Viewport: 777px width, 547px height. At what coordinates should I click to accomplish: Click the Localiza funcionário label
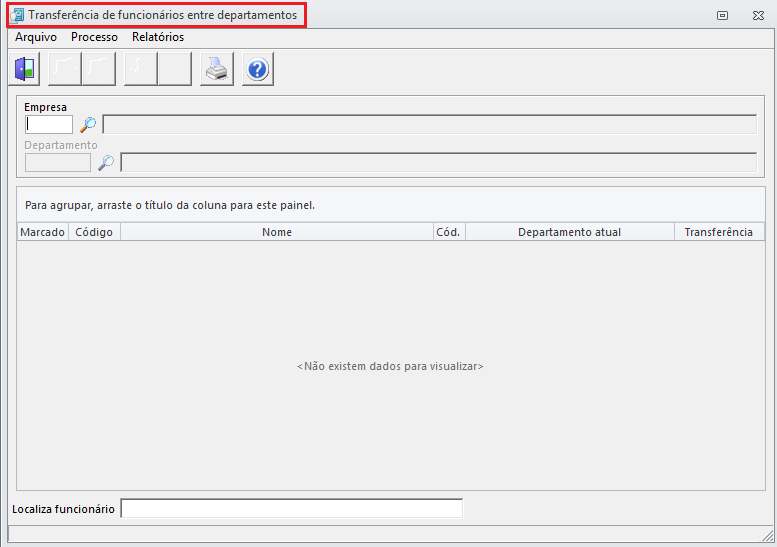(x=63, y=509)
